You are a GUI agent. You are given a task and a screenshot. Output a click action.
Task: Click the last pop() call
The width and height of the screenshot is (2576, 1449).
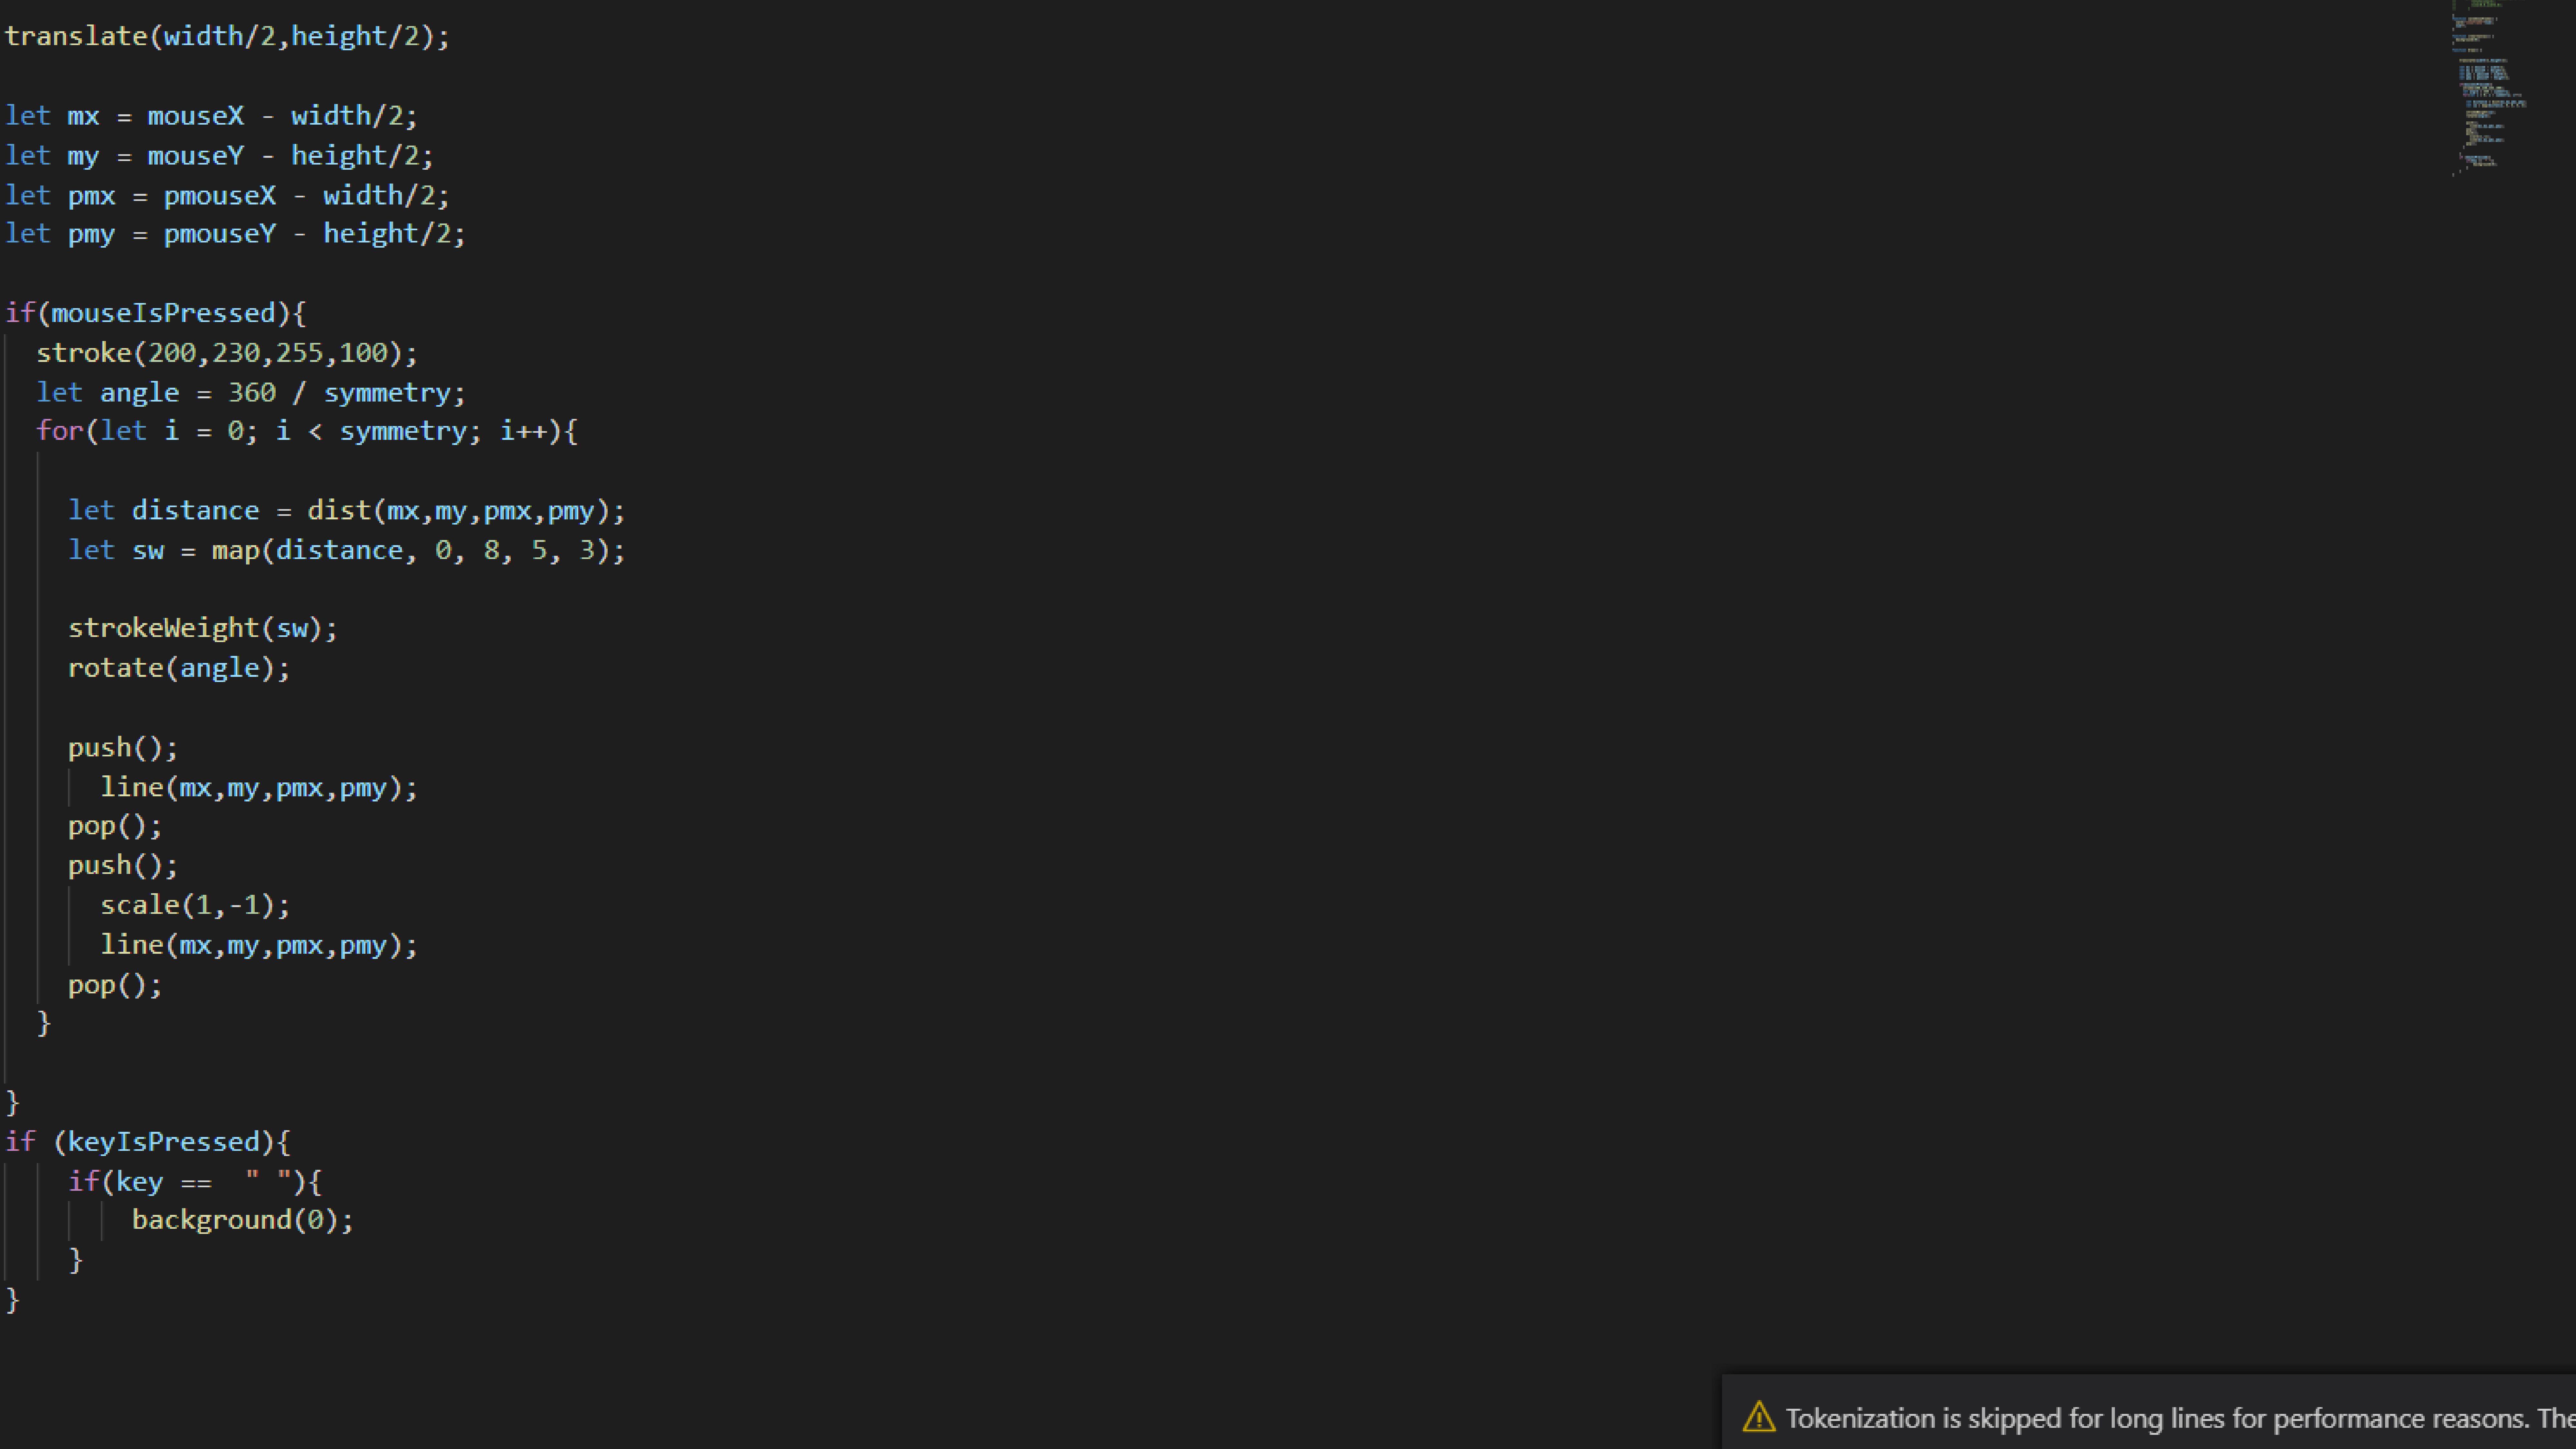[114, 985]
